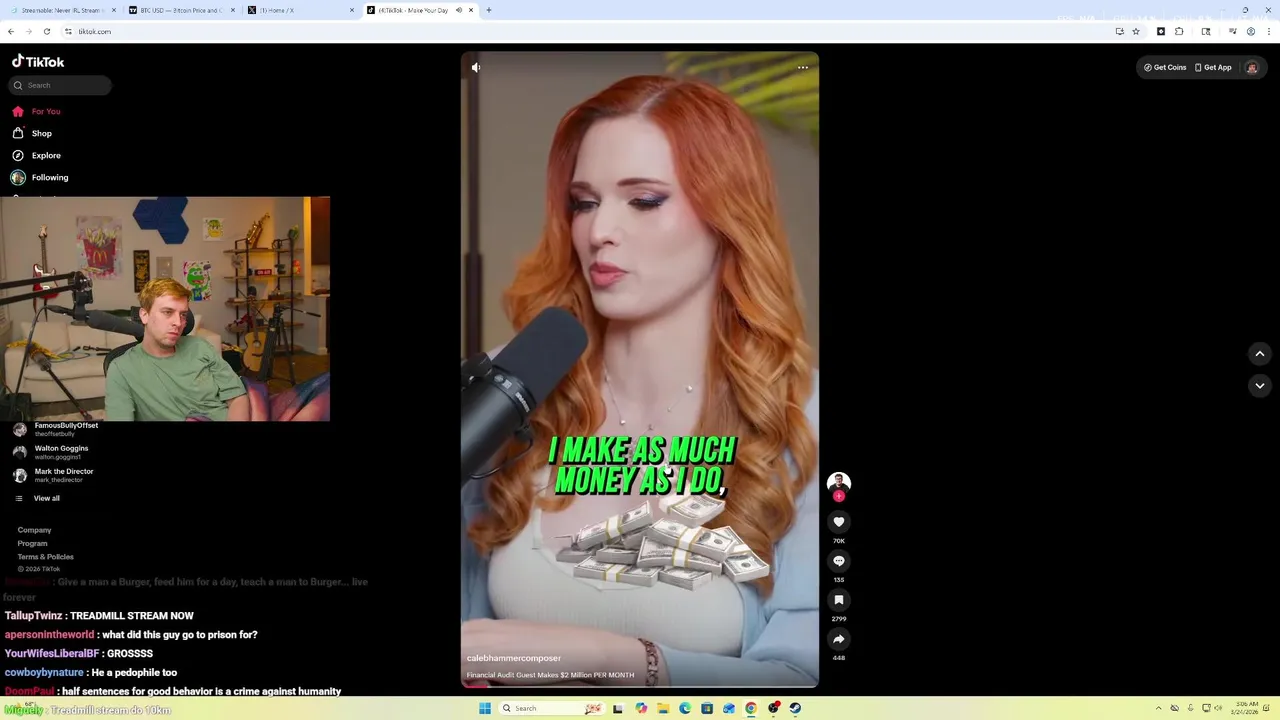Open the For You feed
The width and height of the screenshot is (1280, 720).
(37, 111)
